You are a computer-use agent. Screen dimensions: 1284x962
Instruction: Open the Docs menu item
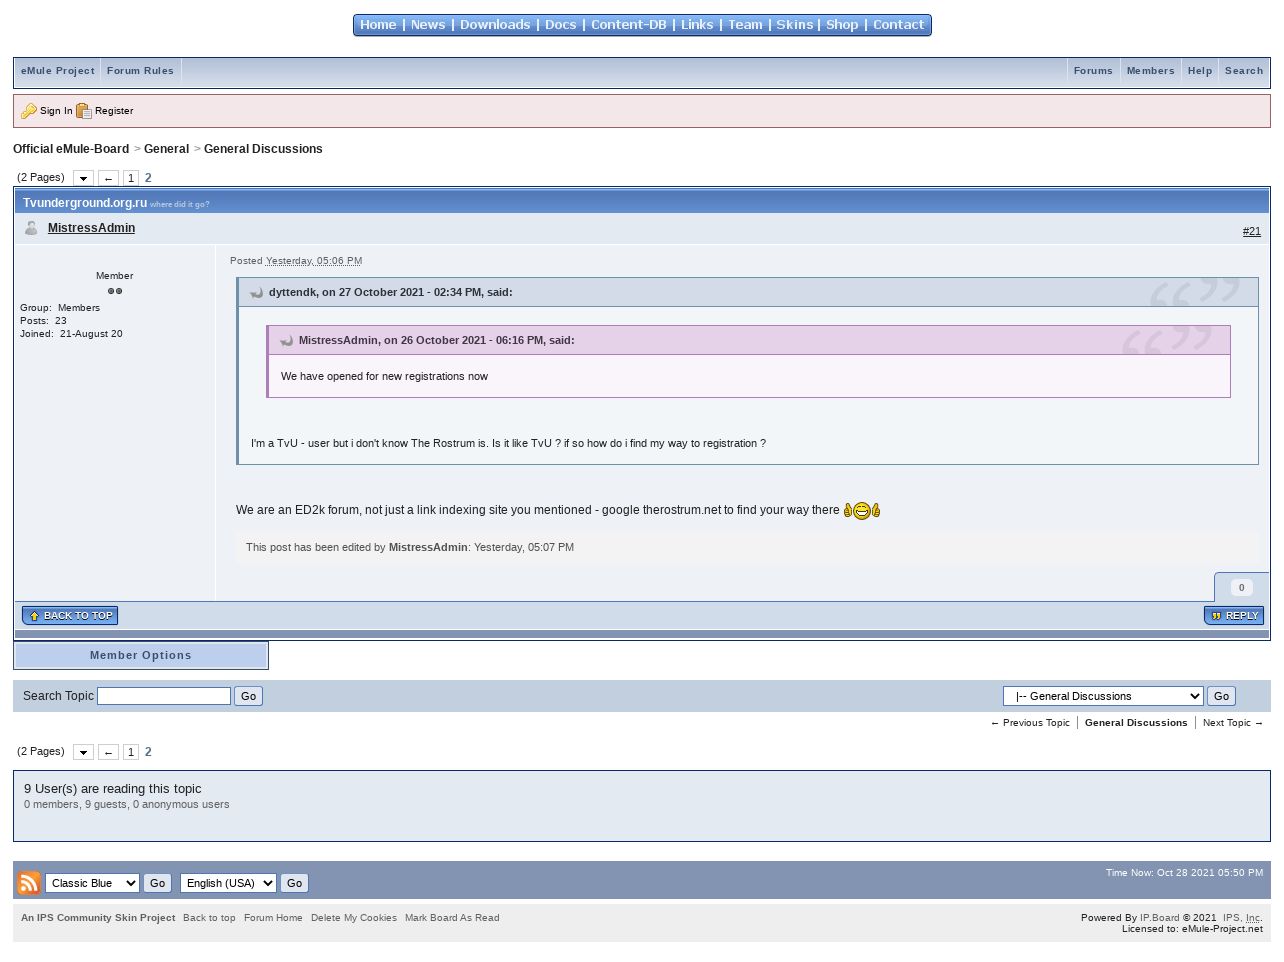tap(561, 25)
